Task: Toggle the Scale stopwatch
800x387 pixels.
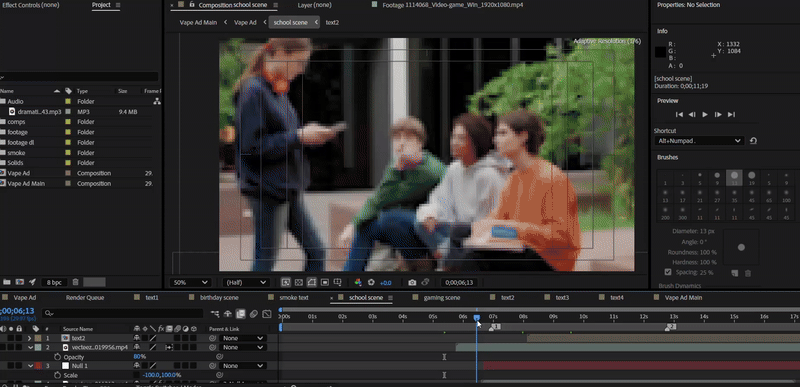Action: point(57,375)
